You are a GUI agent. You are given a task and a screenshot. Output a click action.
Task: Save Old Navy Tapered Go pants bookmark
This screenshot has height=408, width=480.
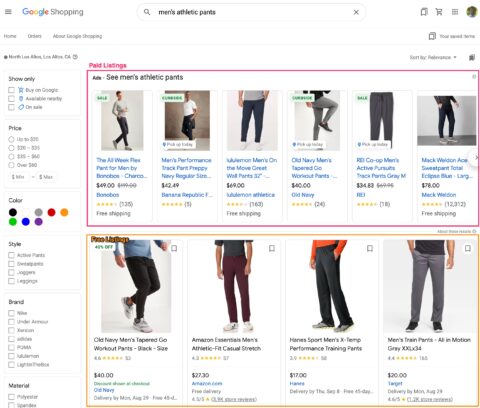coord(174,248)
